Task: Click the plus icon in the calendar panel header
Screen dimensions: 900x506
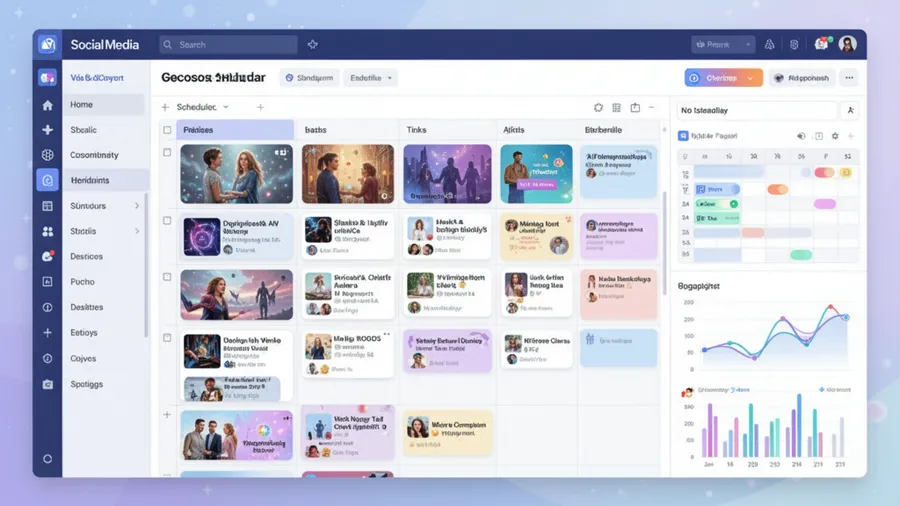Action: (851, 136)
